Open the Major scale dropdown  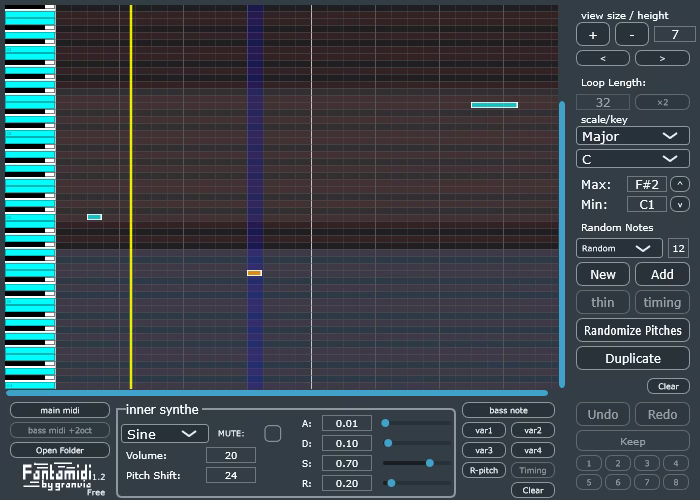[633, 136]
